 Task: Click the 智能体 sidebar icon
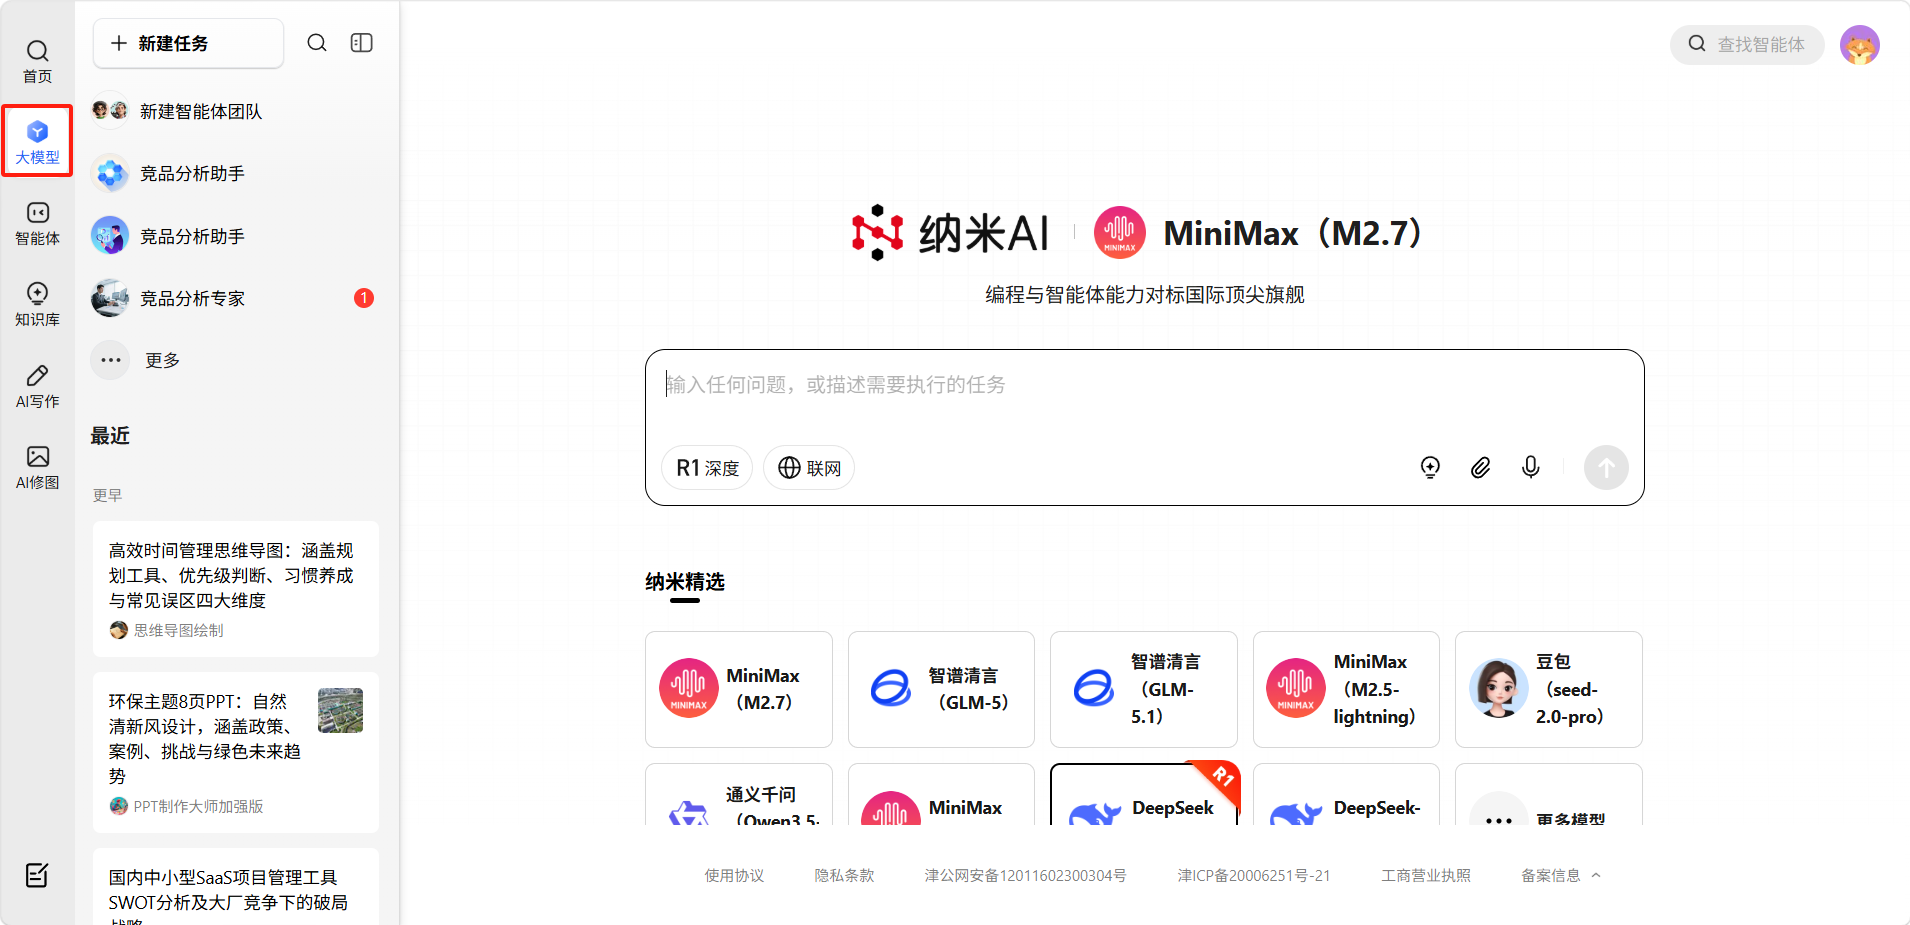coord(37,222)
